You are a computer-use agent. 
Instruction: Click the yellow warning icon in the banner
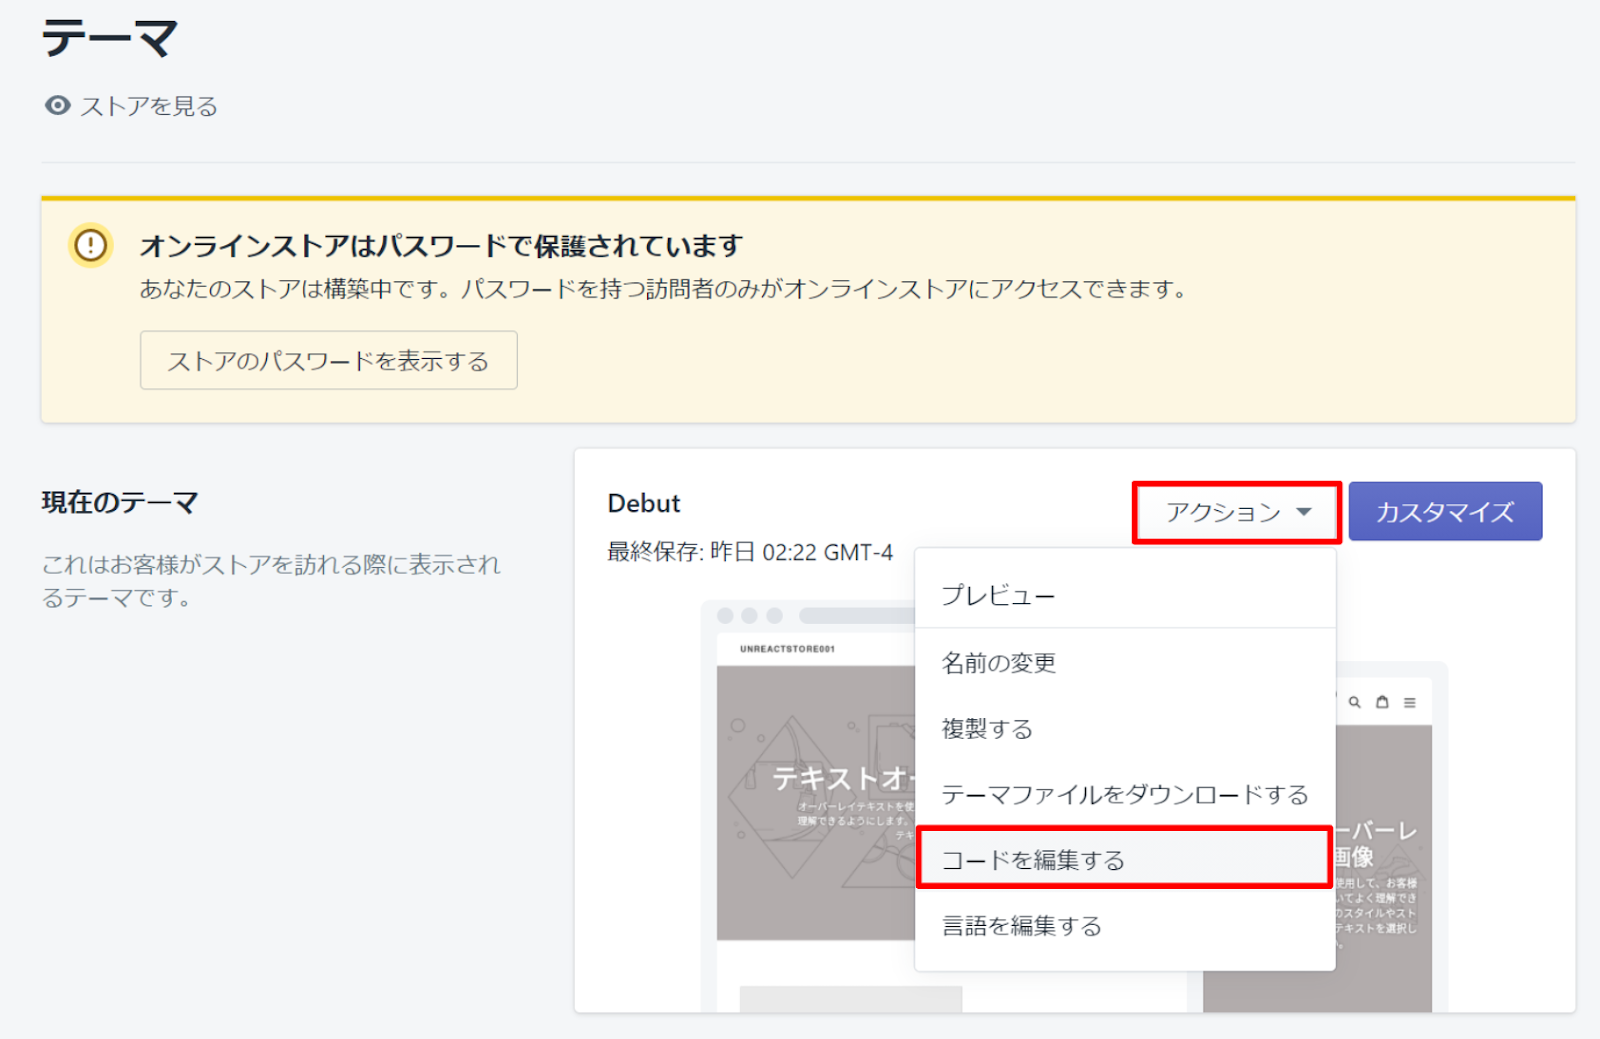pyautogui.click(x=90, y=245)
